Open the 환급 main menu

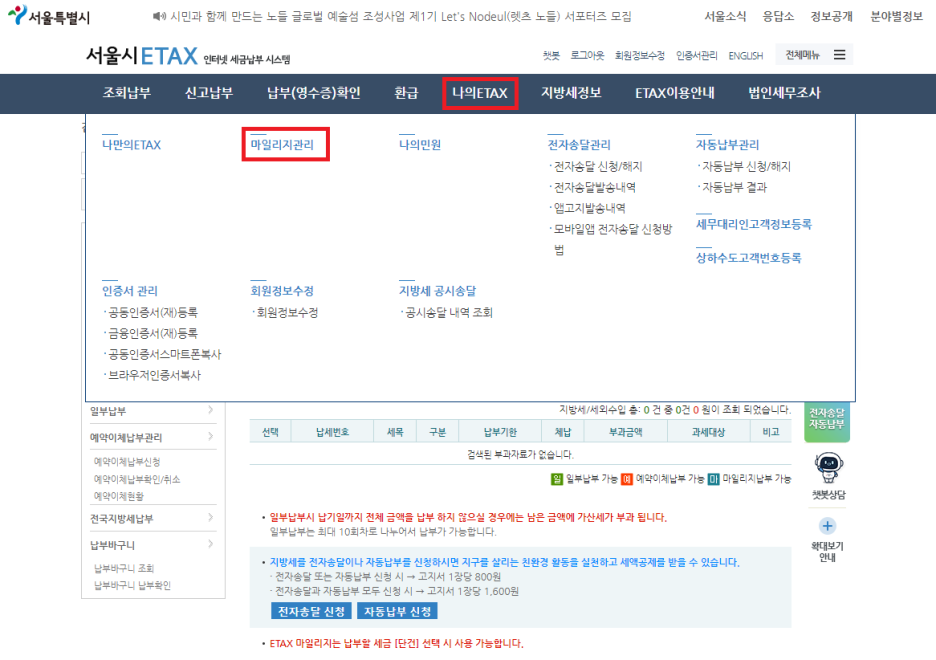tap(406, 93)
